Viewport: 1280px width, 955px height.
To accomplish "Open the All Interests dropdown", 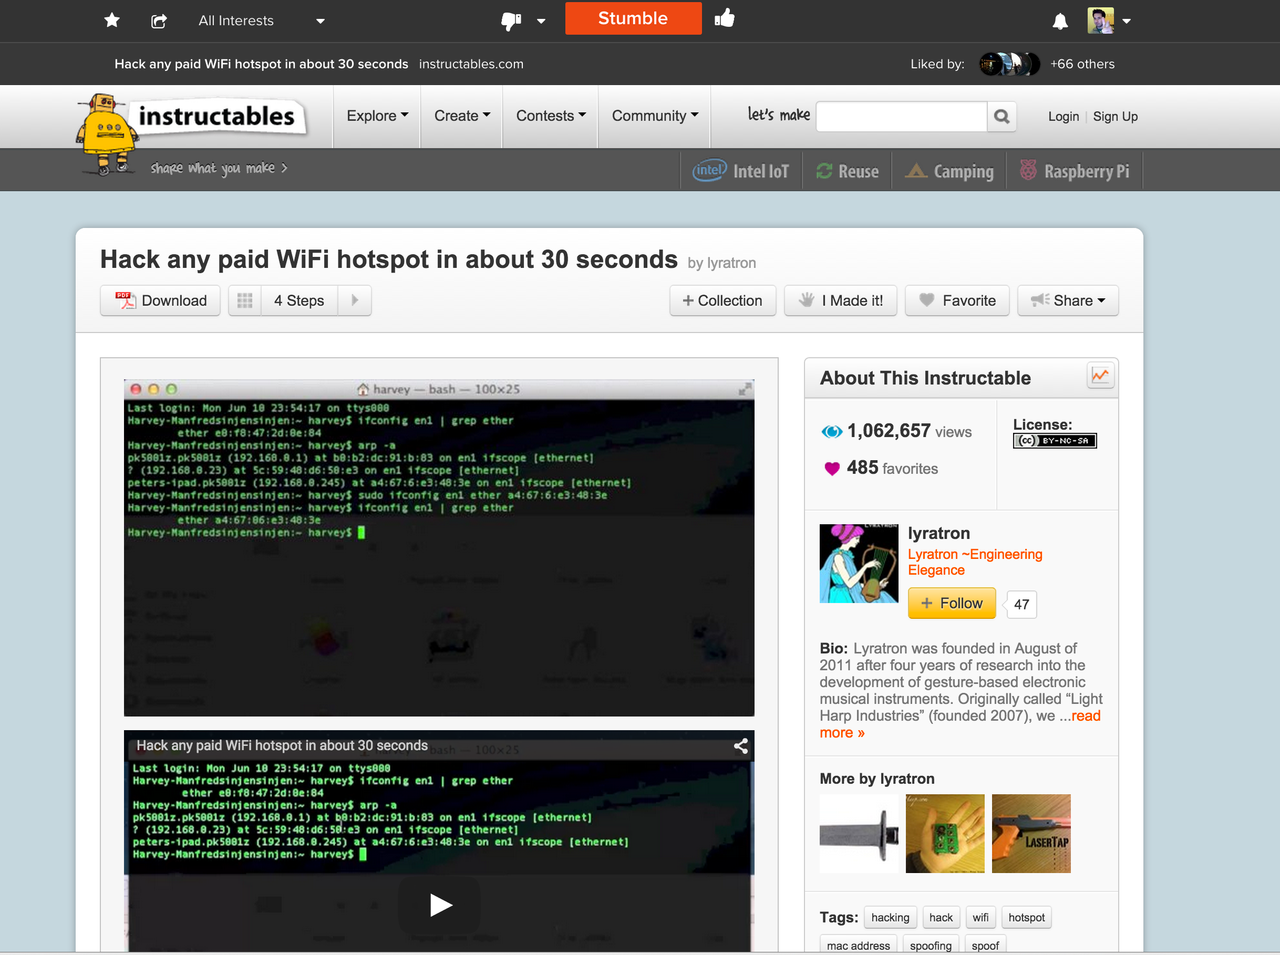I will tap(261, 20).
